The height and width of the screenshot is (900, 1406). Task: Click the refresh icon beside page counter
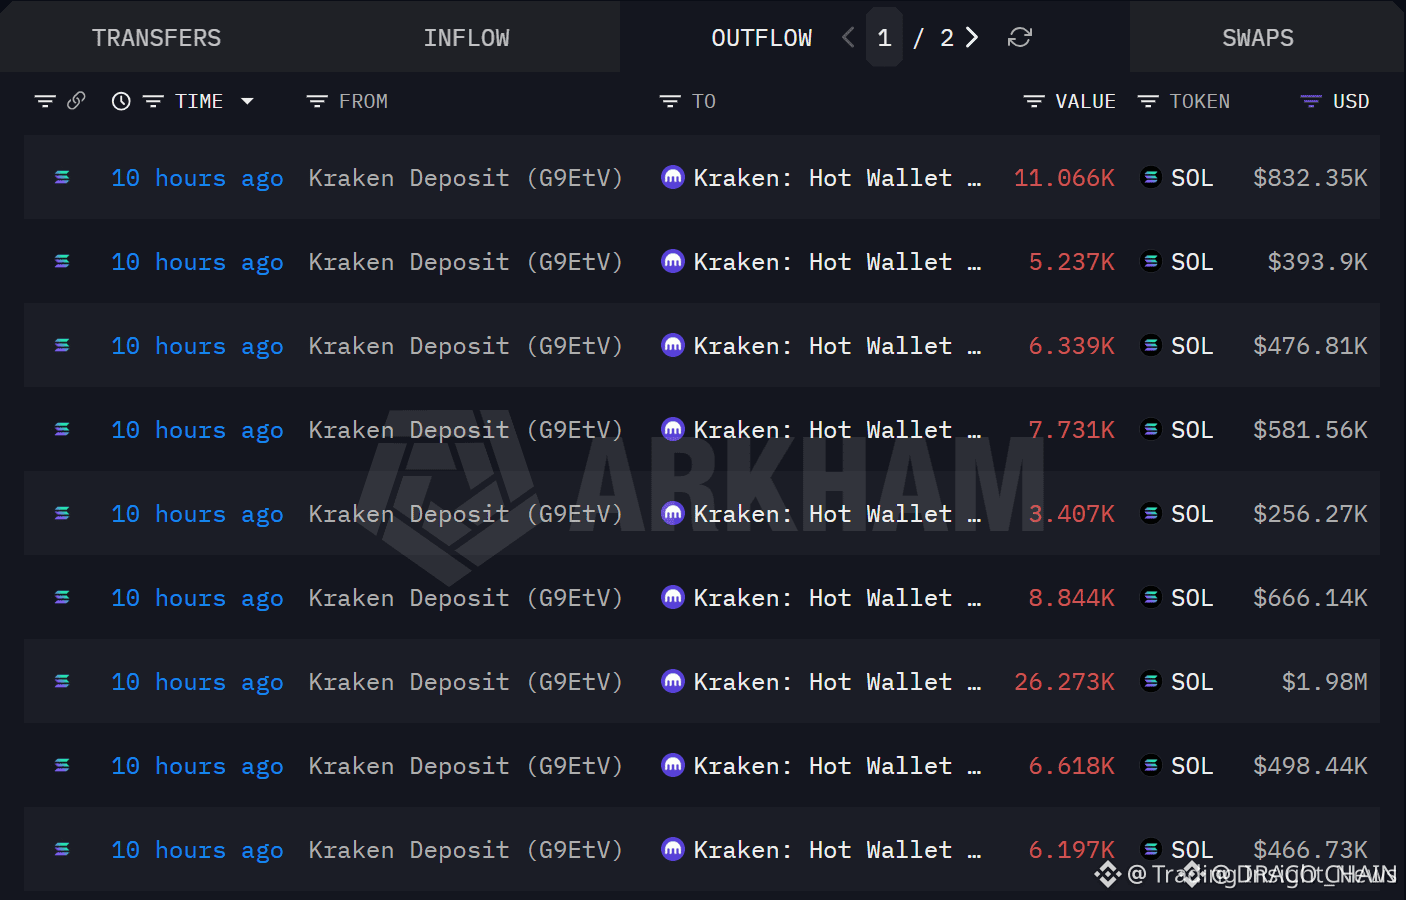pos(1019,38)
